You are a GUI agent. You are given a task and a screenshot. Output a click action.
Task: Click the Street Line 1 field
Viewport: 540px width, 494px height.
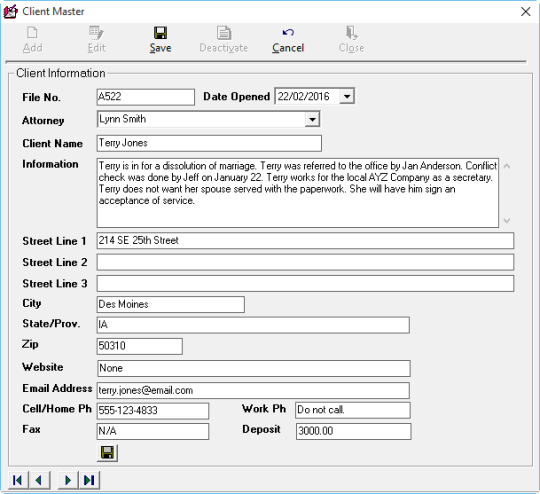coord(305,240)
